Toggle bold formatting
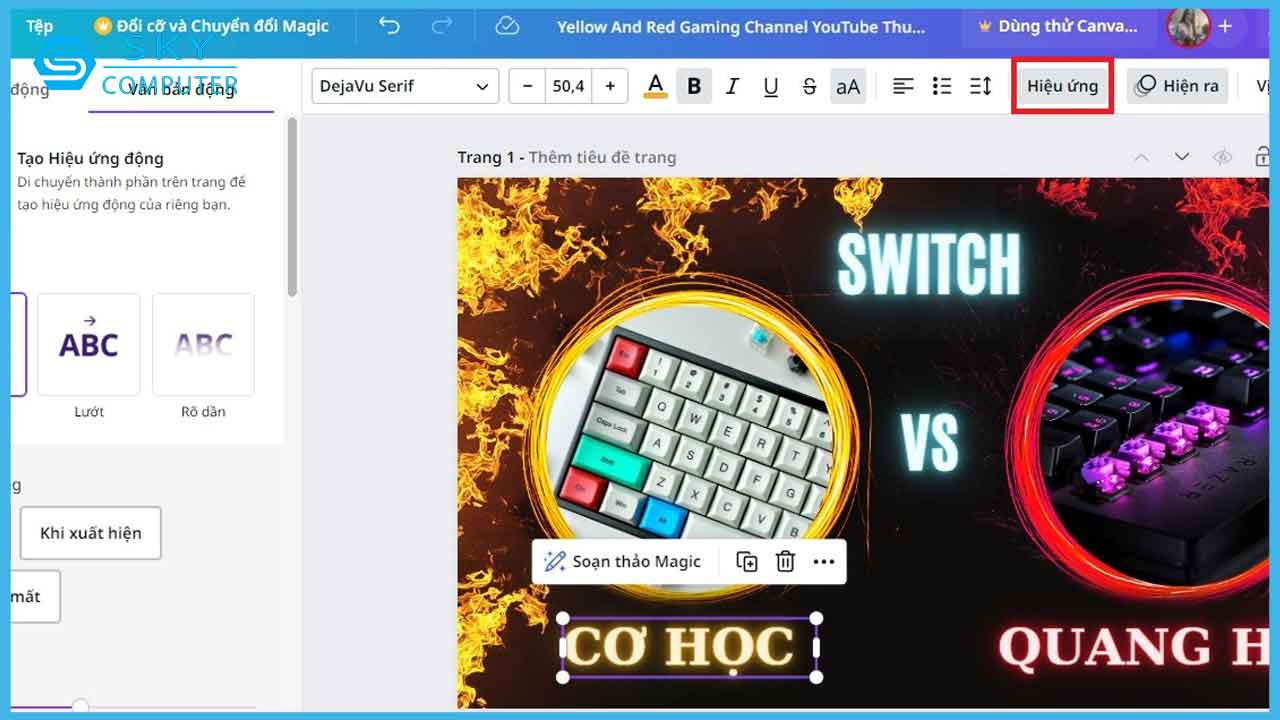This screenshot has height=720, width=1280. pos(694,86)
